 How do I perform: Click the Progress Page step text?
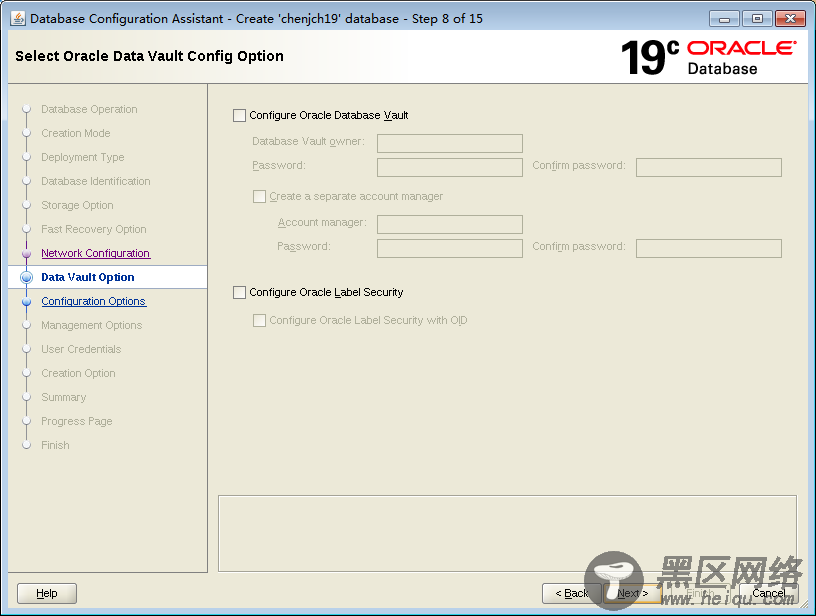pyautogui.click(x=77, y=421)
